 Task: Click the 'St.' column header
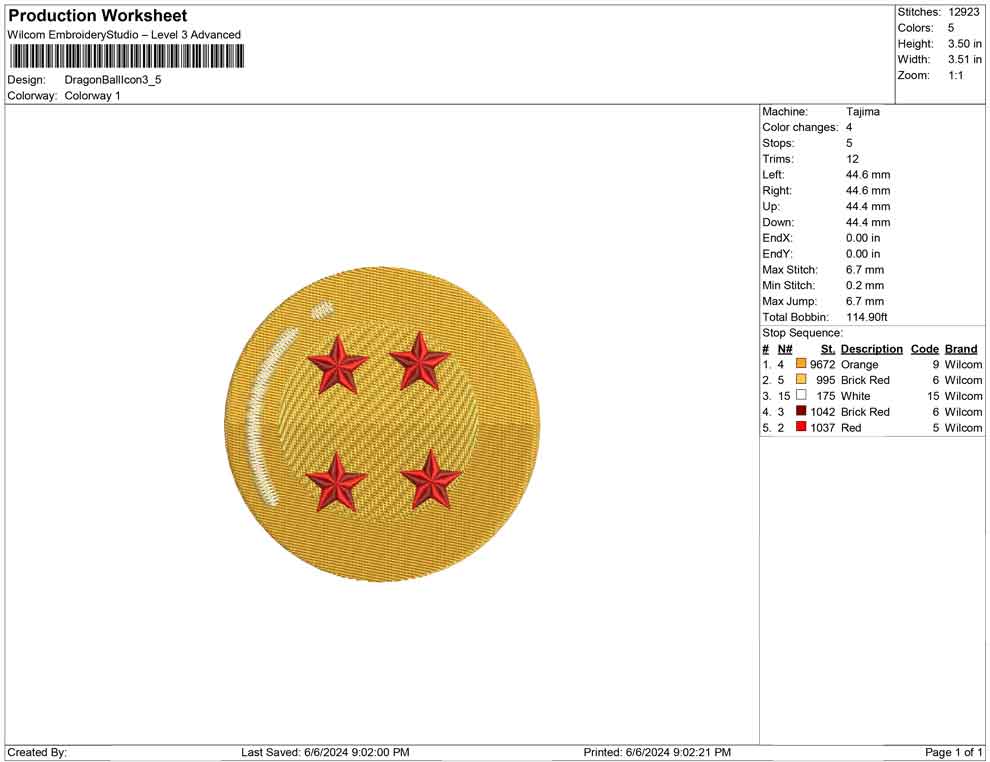coord(828,348)
